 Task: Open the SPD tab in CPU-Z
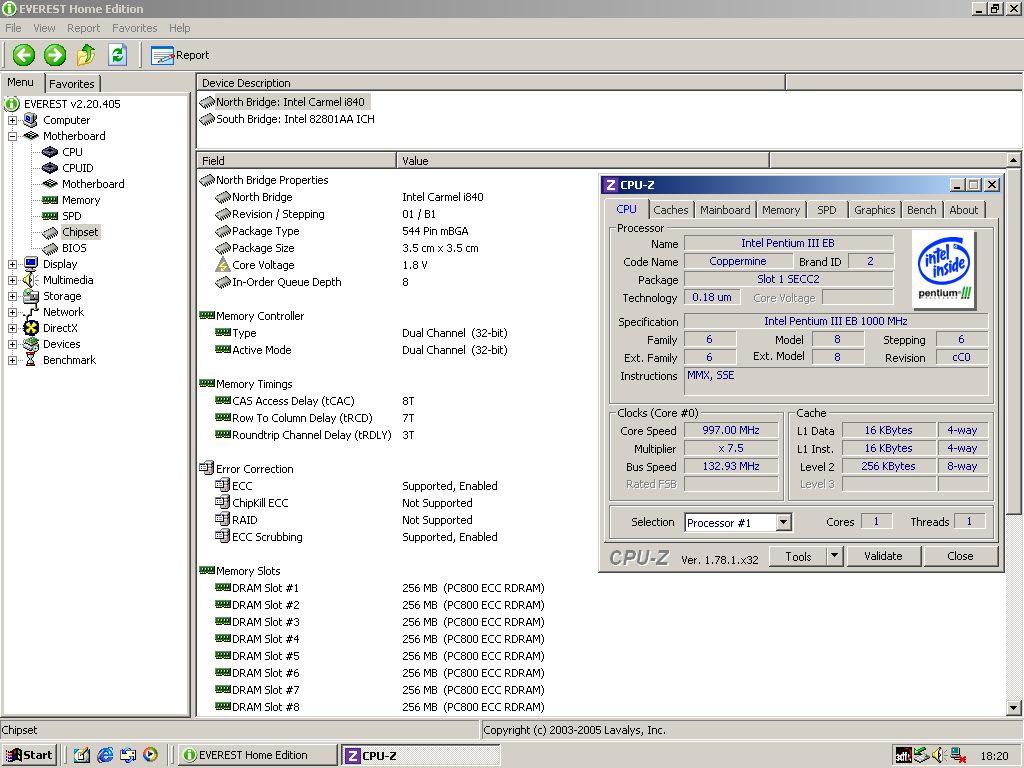[x=827, y=210]
